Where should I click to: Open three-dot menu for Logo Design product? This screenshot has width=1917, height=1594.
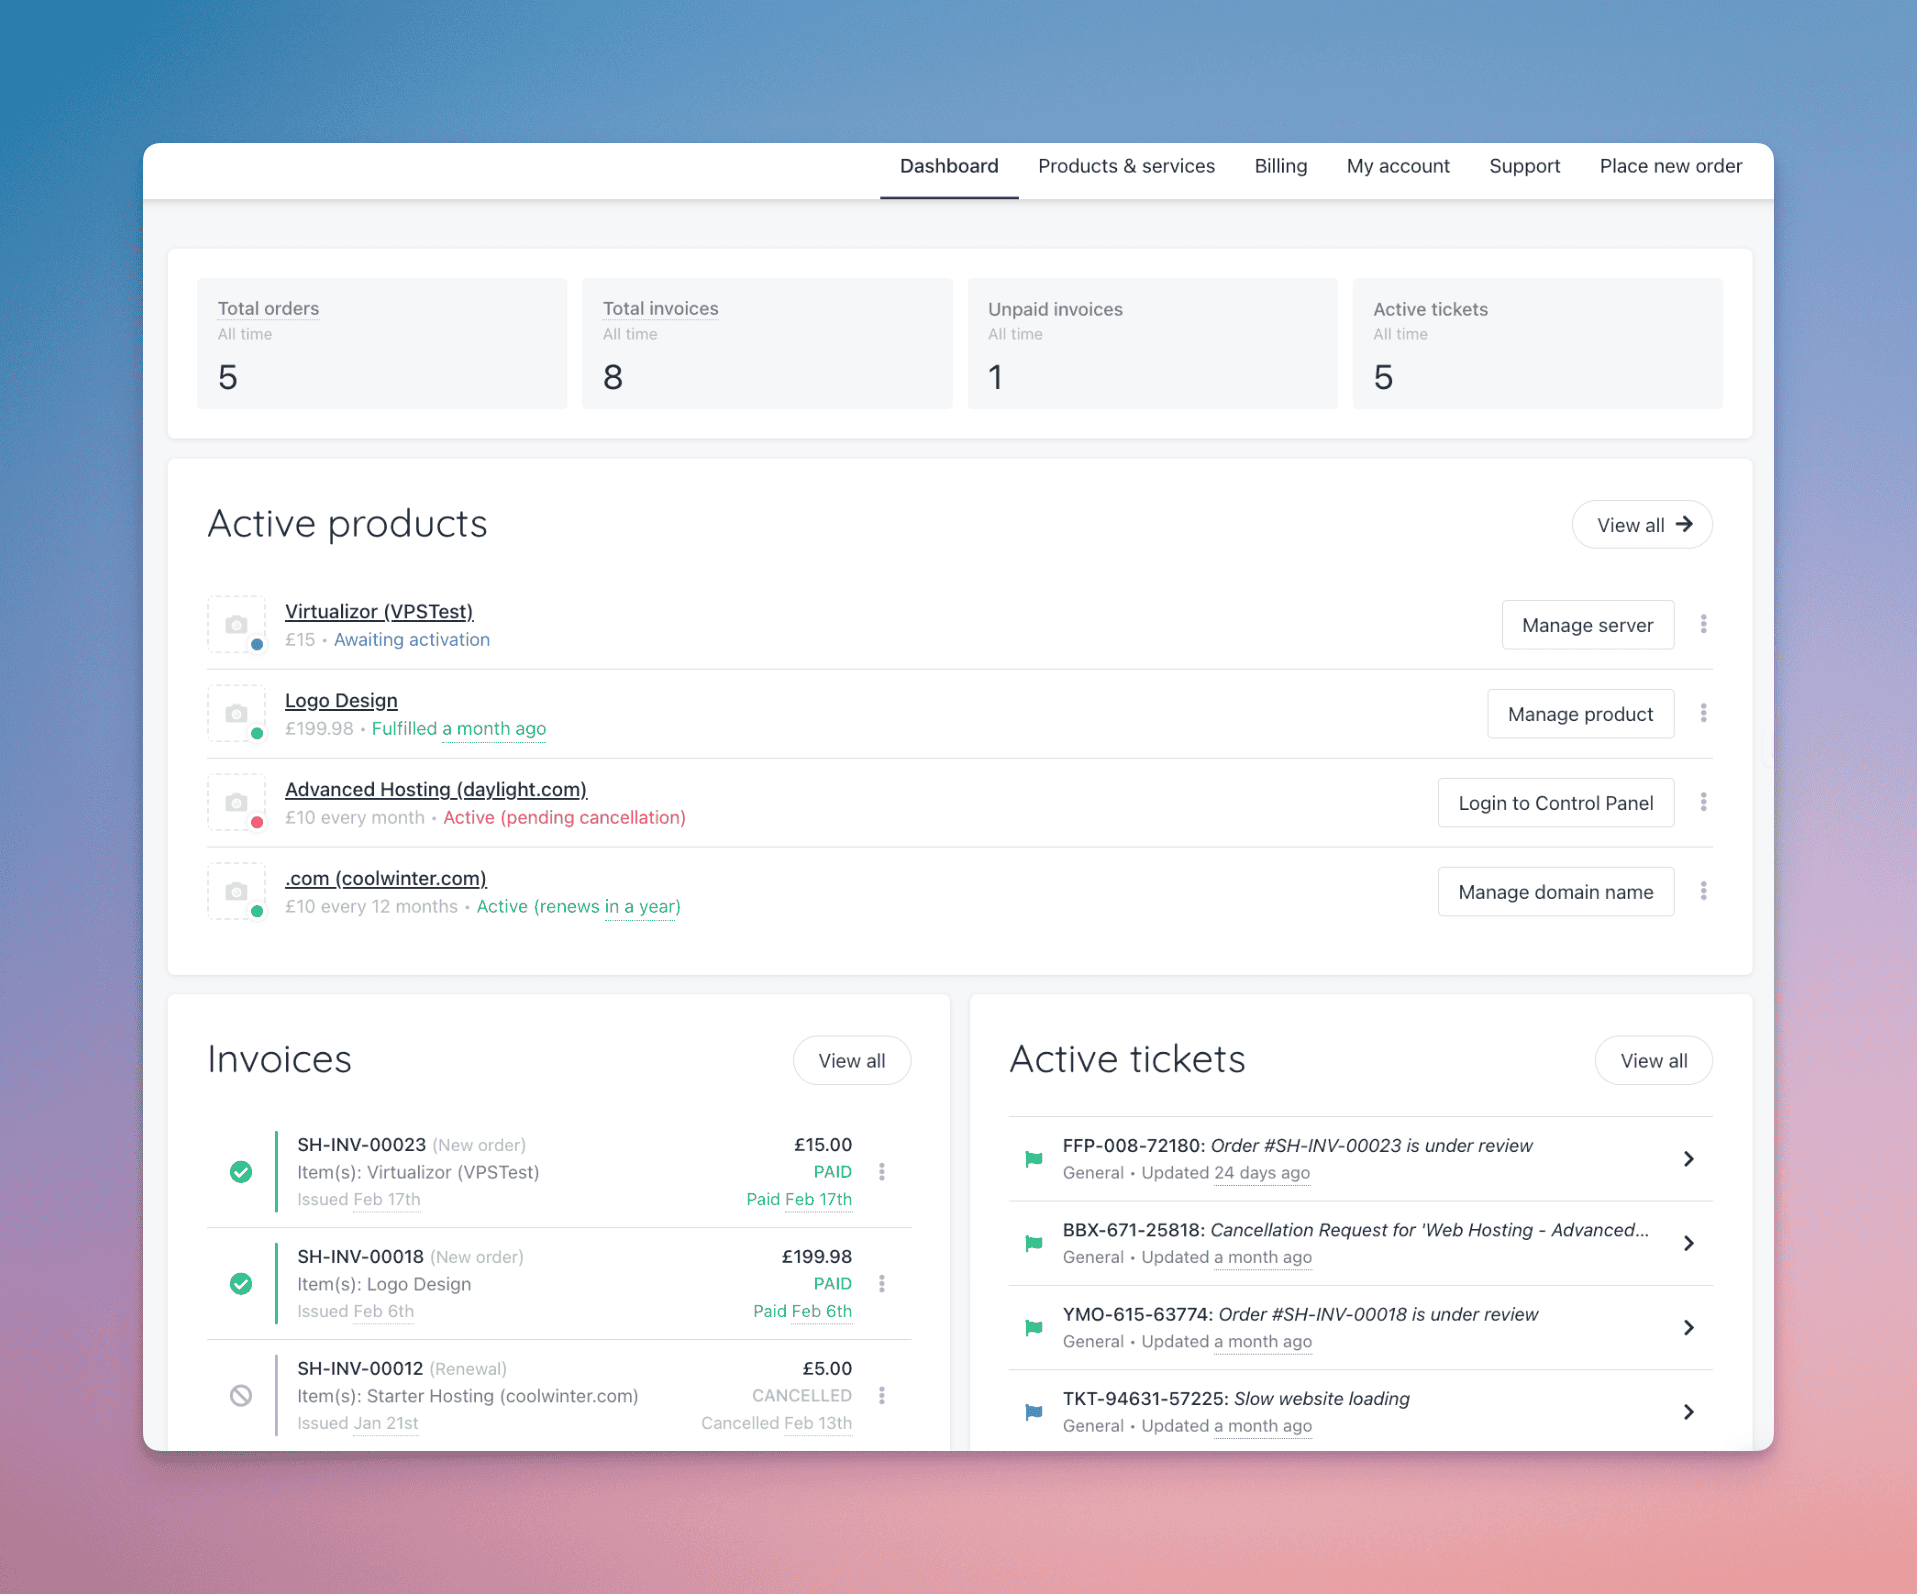coord(1703,713)
